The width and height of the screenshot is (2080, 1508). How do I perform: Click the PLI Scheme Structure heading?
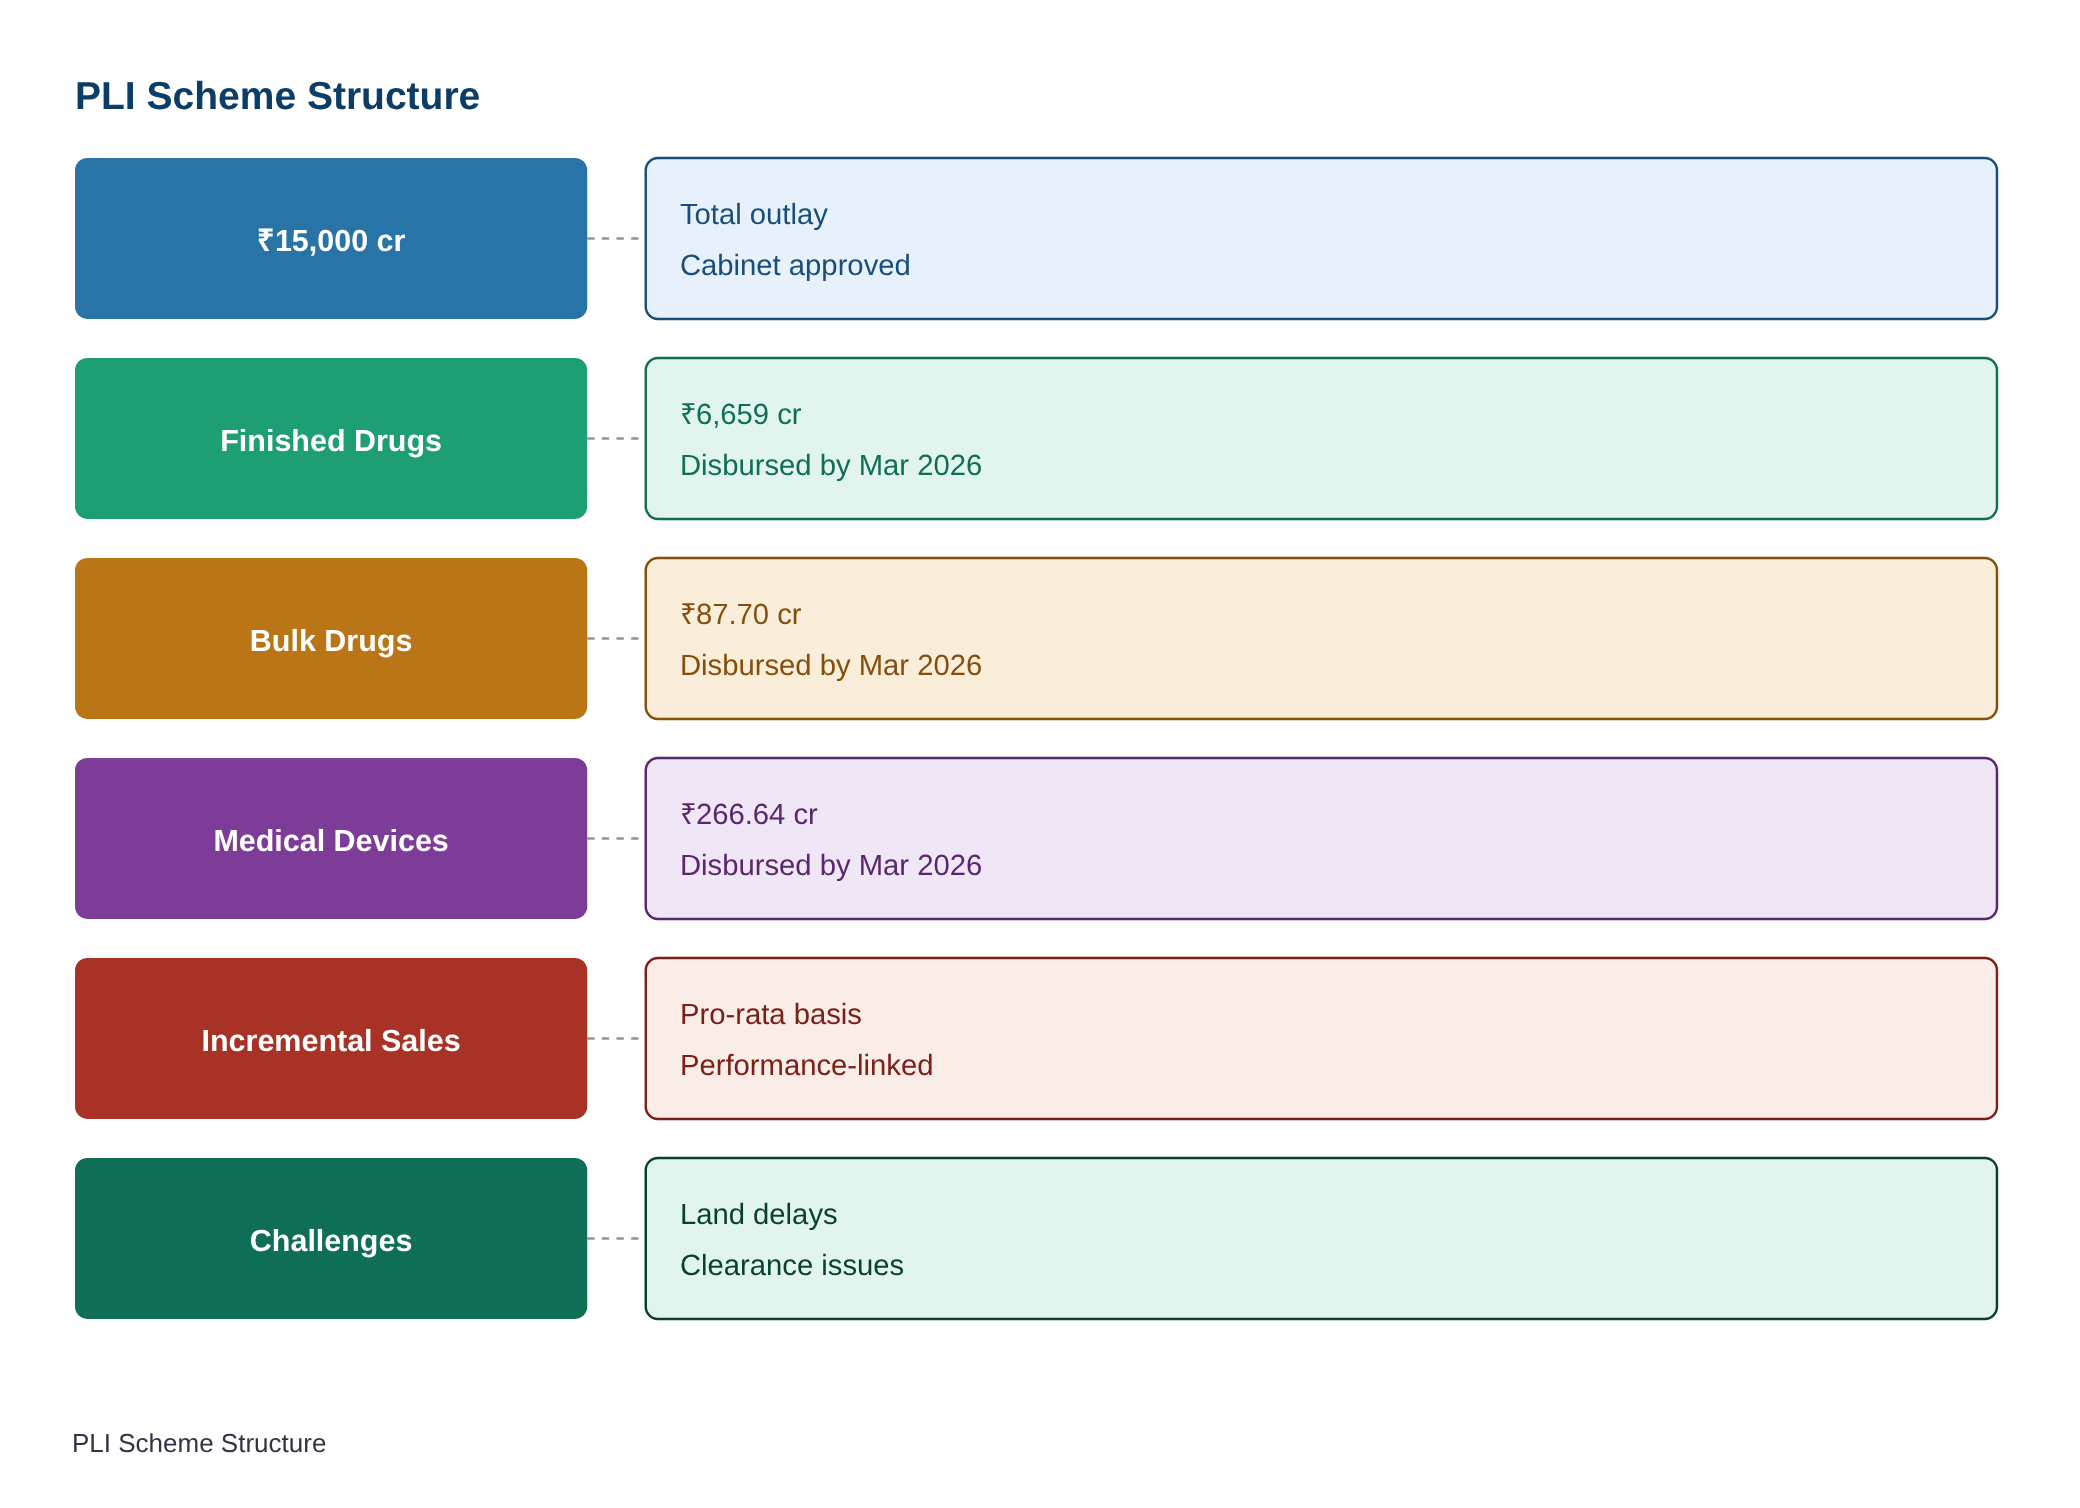(x=277, y=96)
